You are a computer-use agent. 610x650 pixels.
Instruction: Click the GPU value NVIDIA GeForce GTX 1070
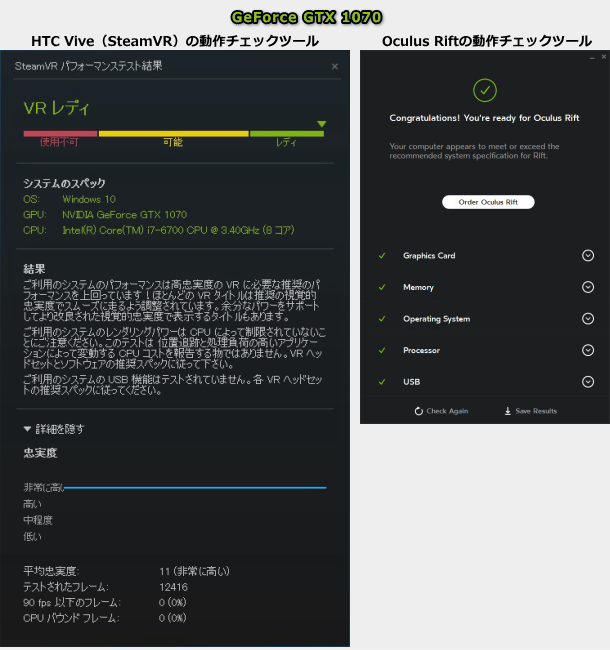click(125, 215)
